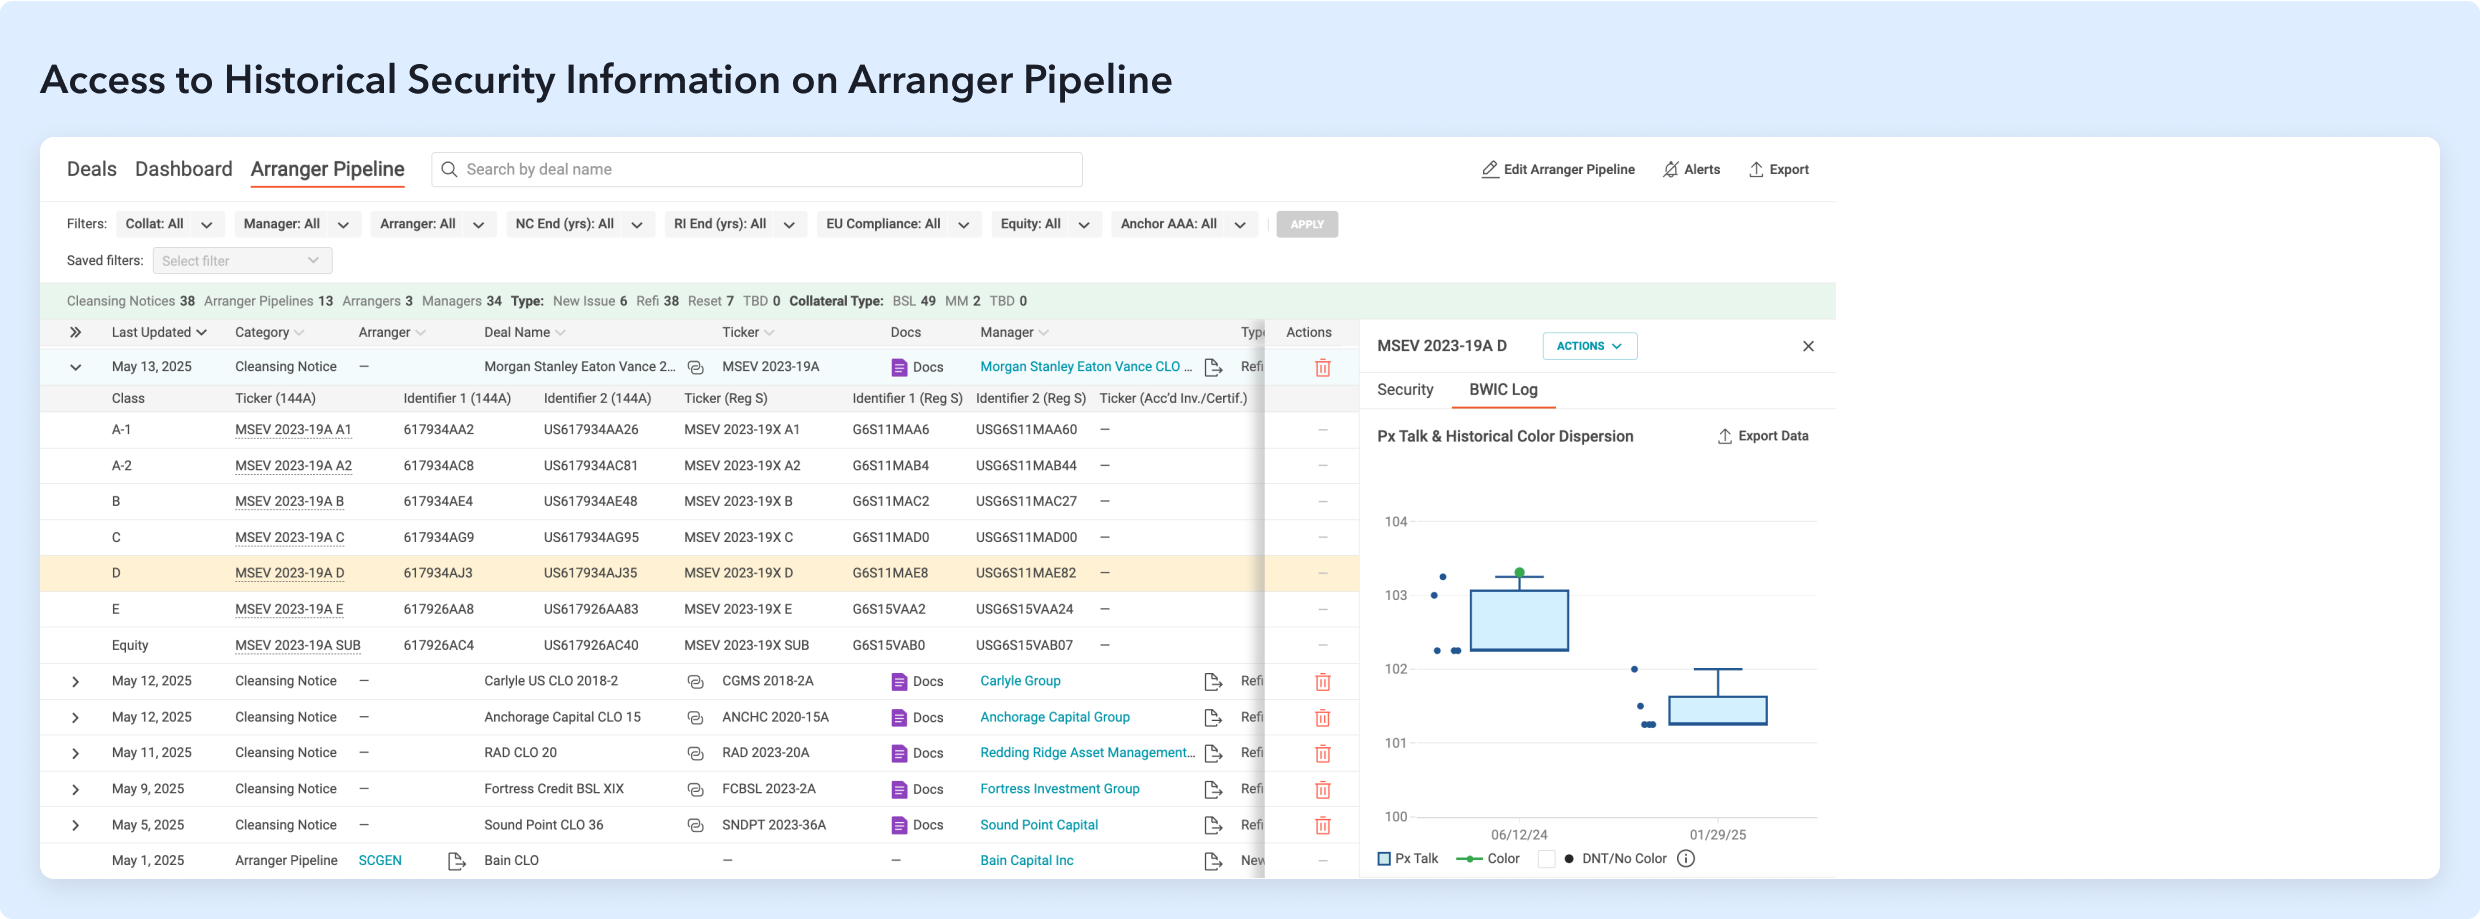Toggle the DNT/No Color checkbox

pos(1546,859)
